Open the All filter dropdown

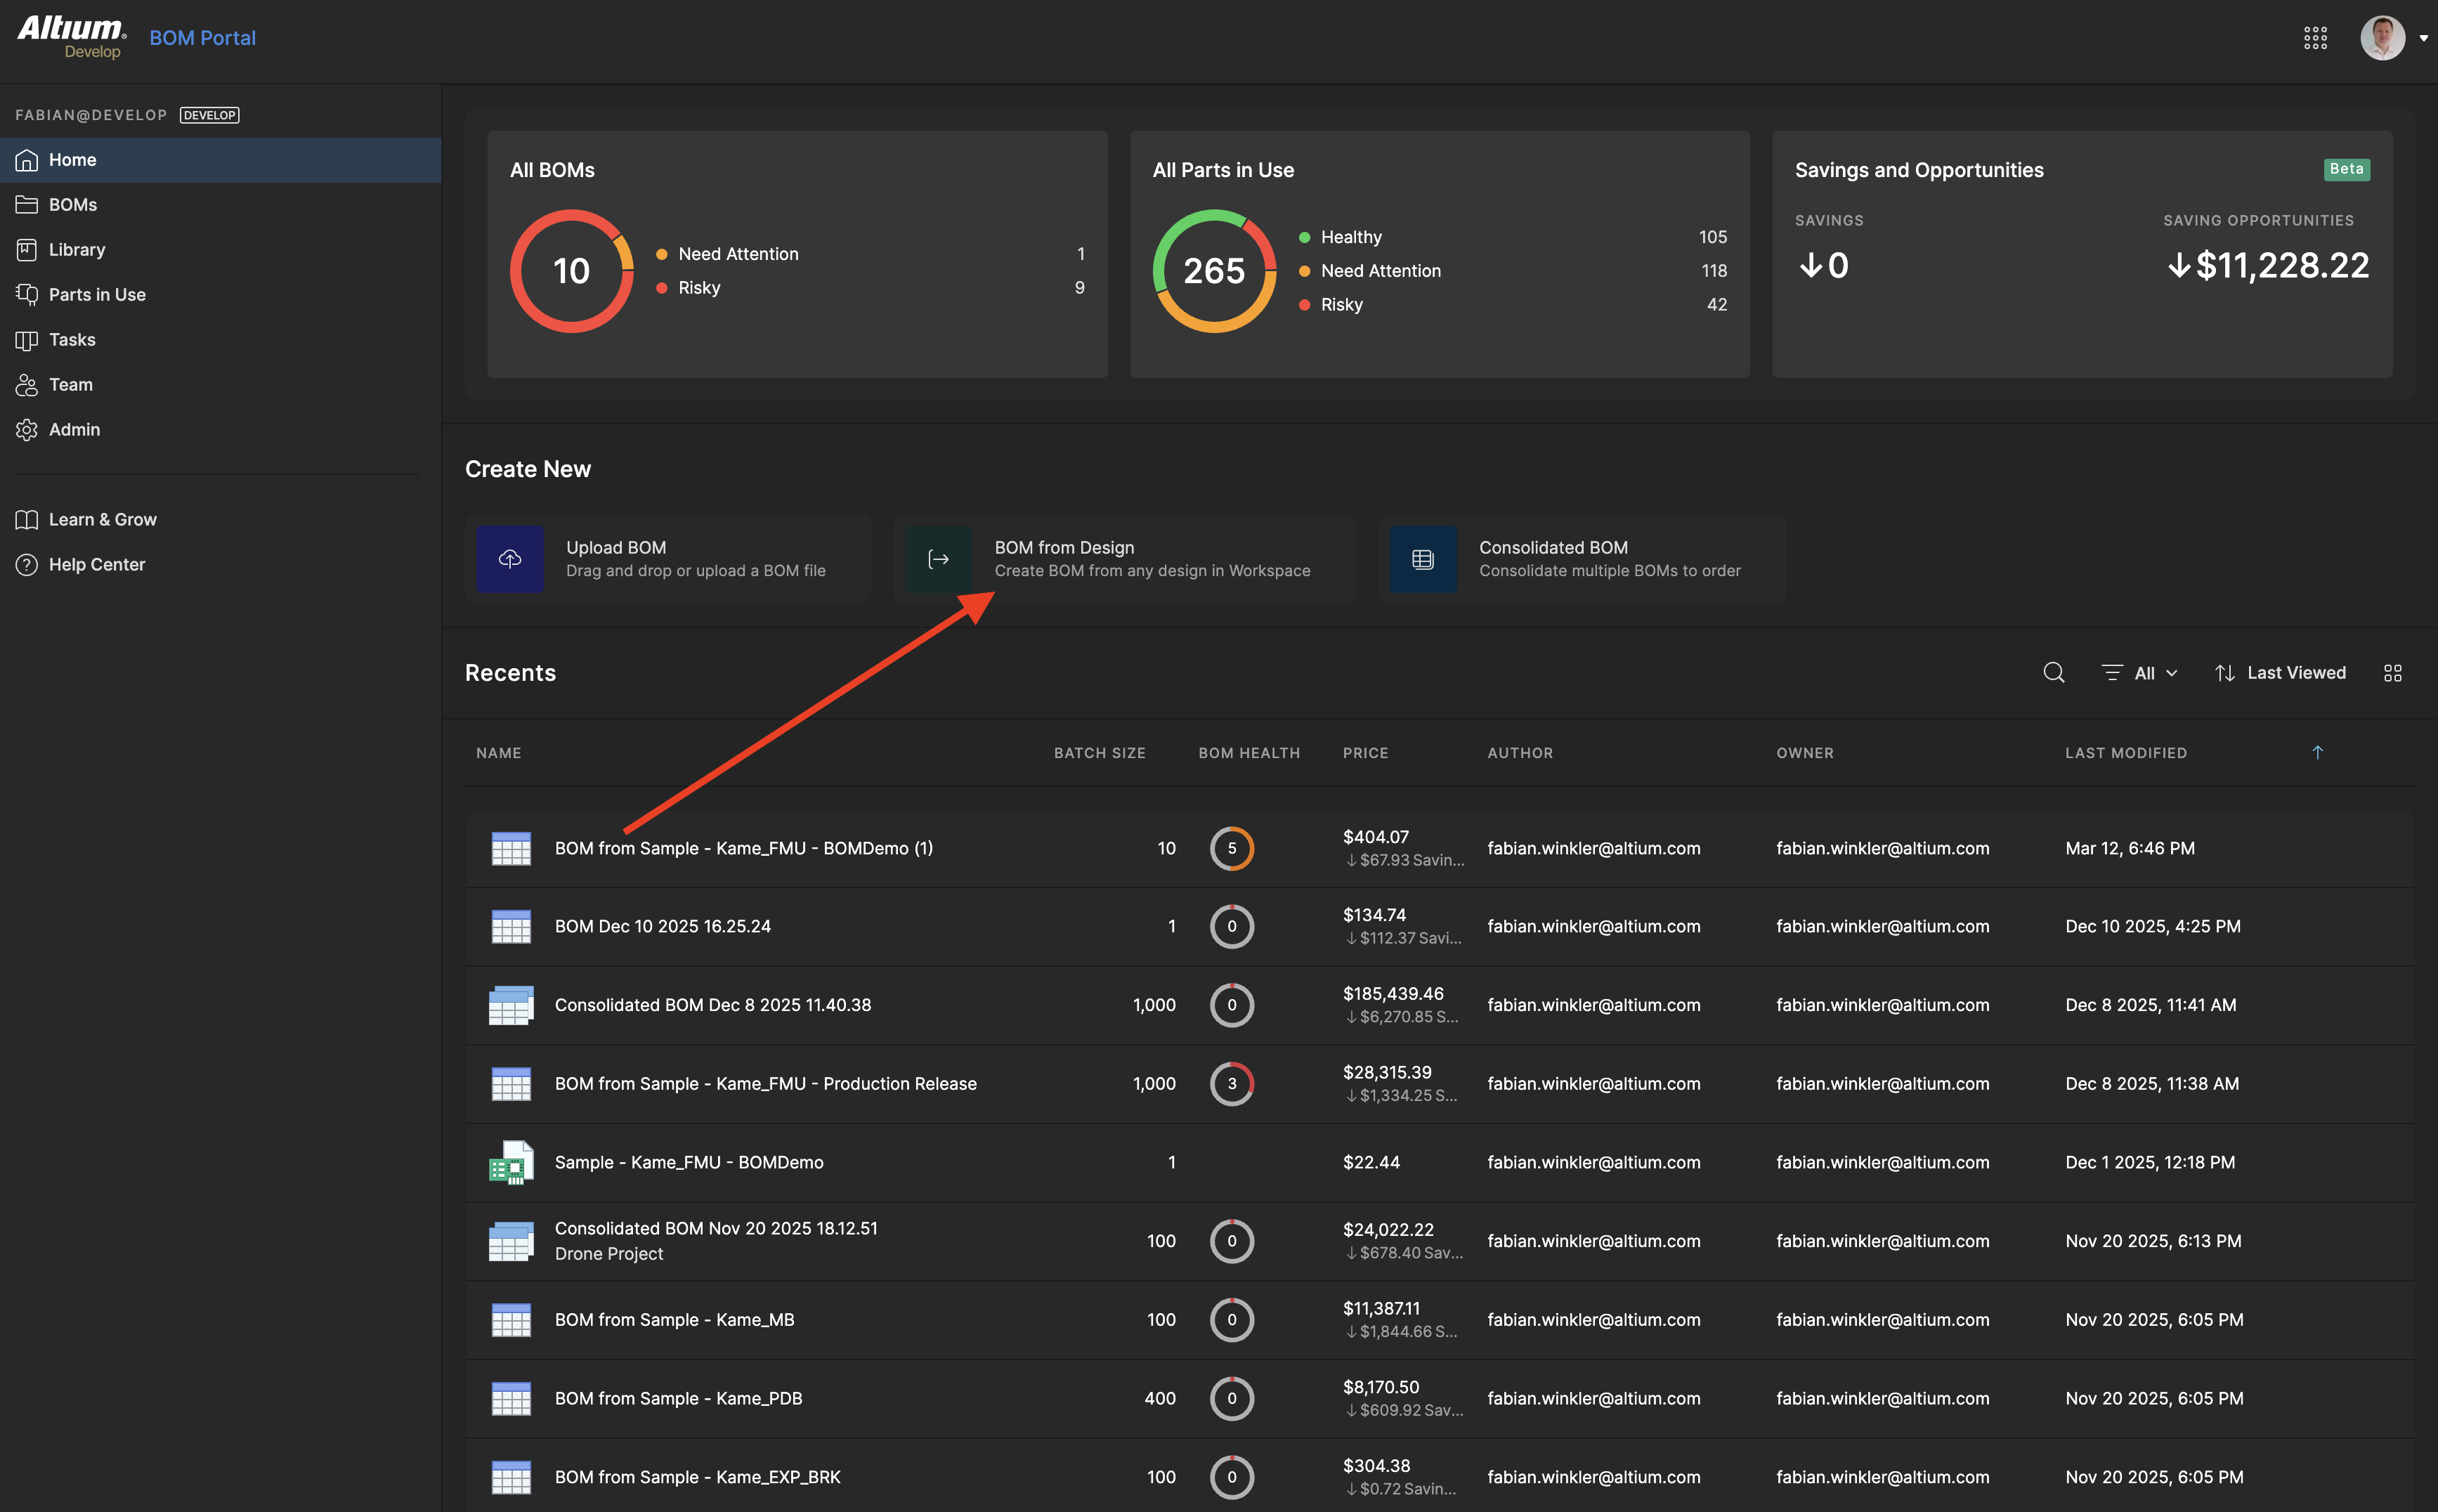point(2140,673)
